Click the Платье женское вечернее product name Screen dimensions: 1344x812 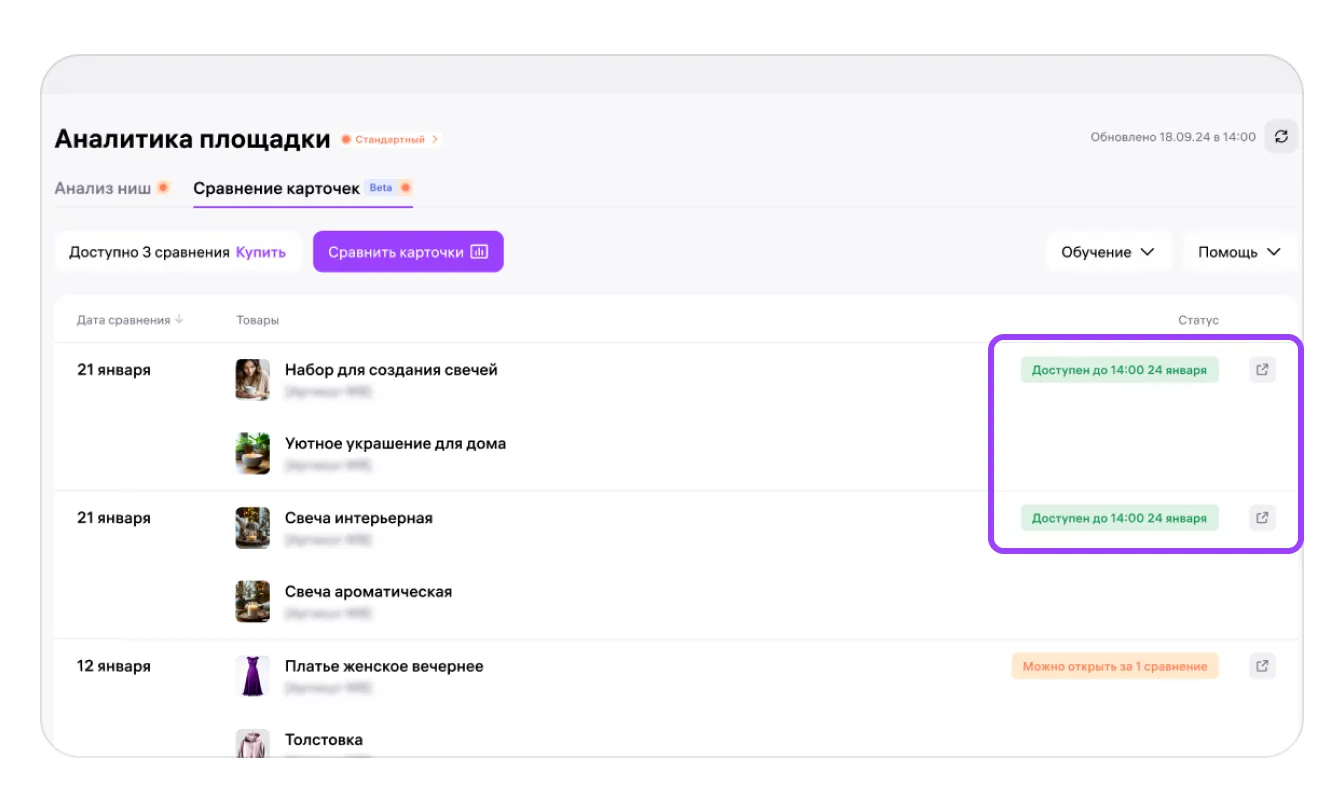[x=384, y=666]
